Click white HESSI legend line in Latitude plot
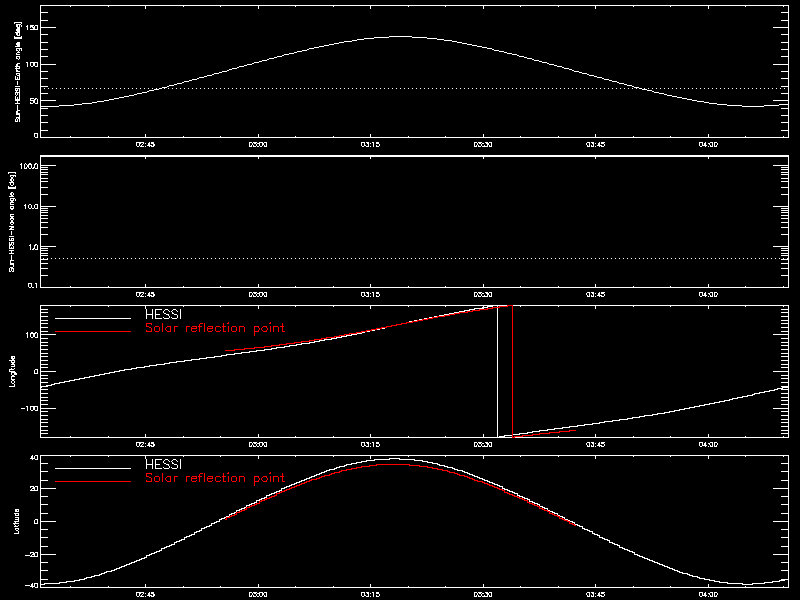 point(93,468)
